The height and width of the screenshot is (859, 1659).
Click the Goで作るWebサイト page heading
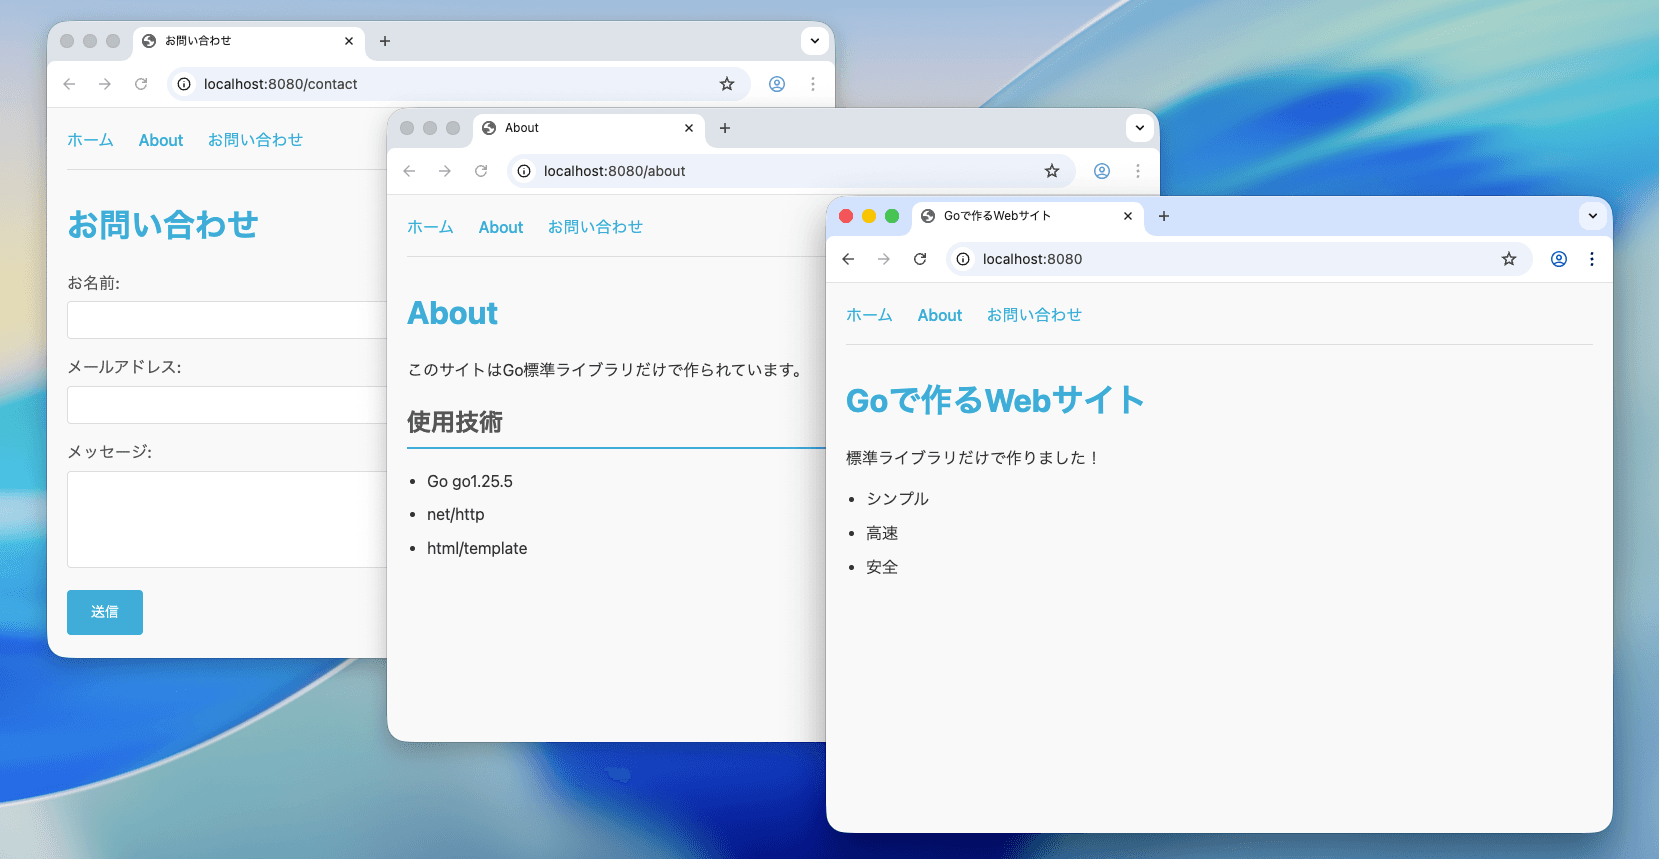995,400
